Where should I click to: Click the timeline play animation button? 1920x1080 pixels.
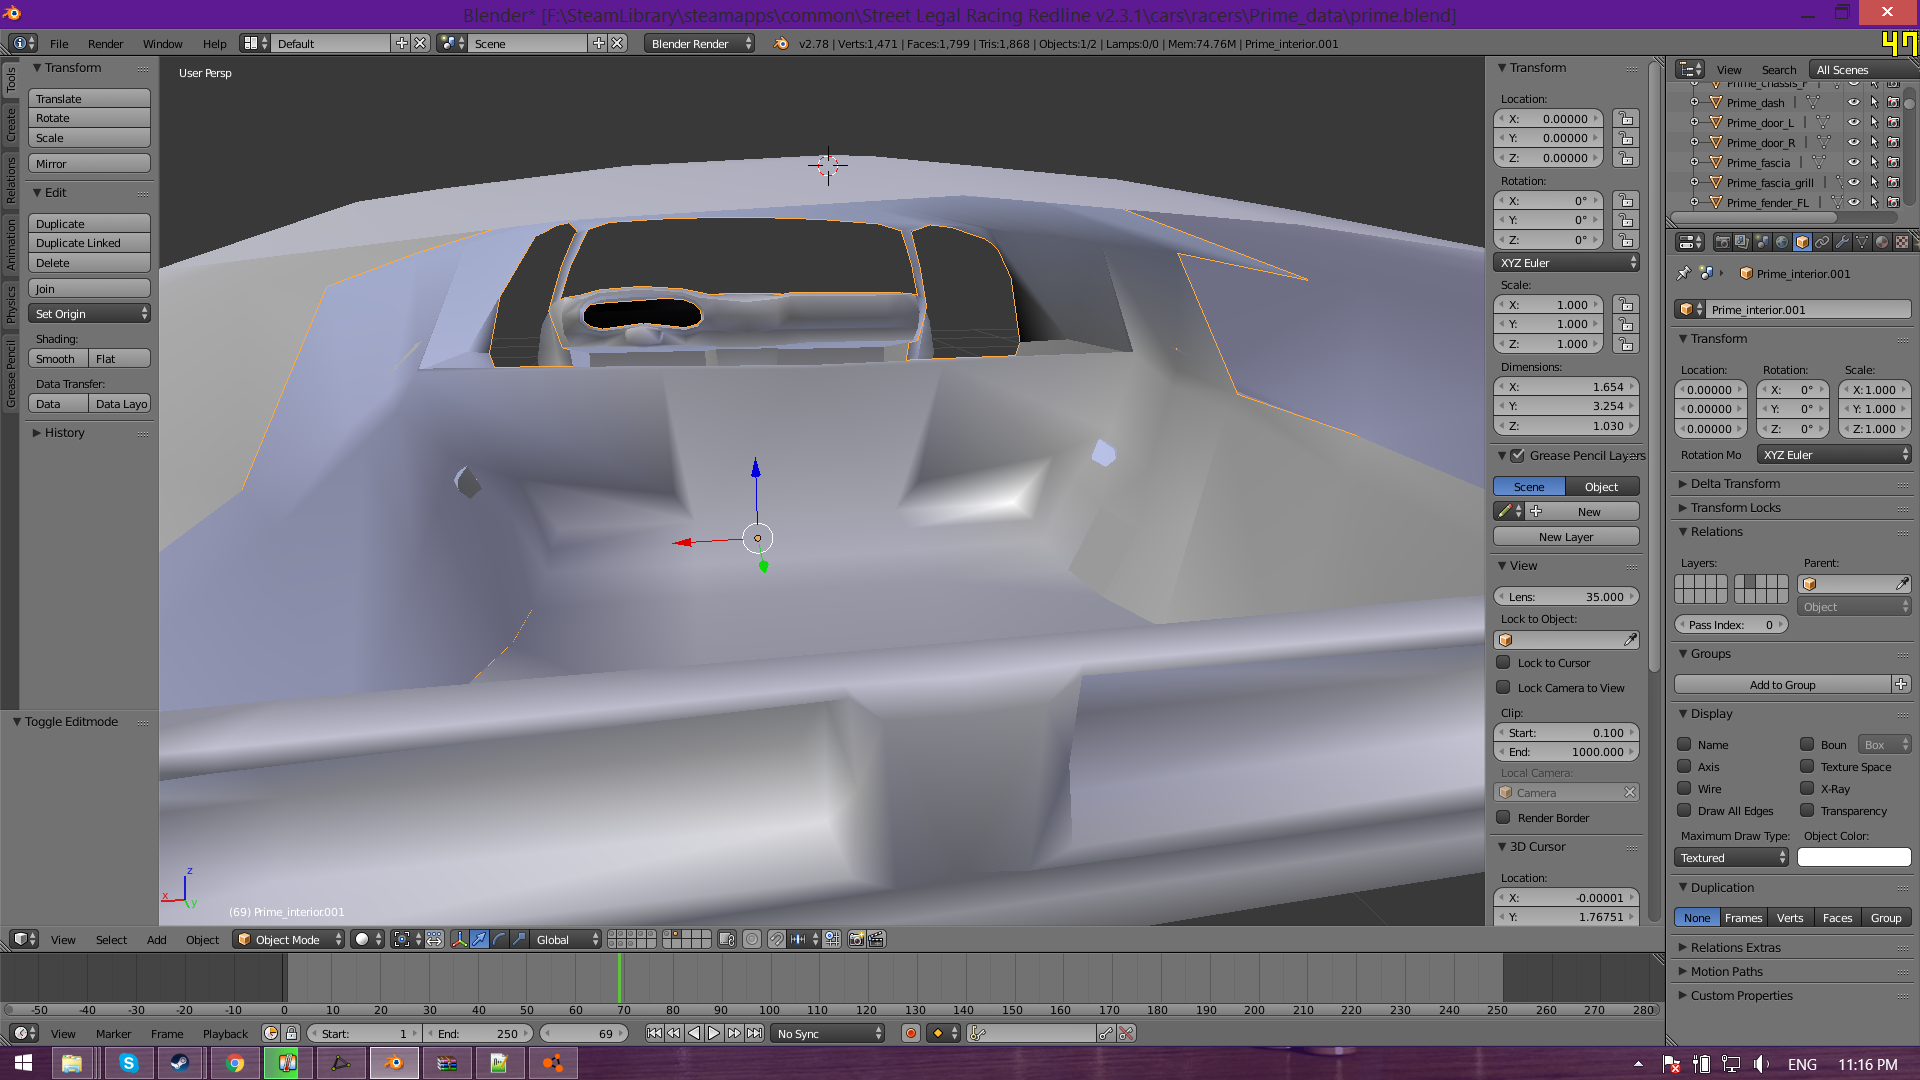714,1033
